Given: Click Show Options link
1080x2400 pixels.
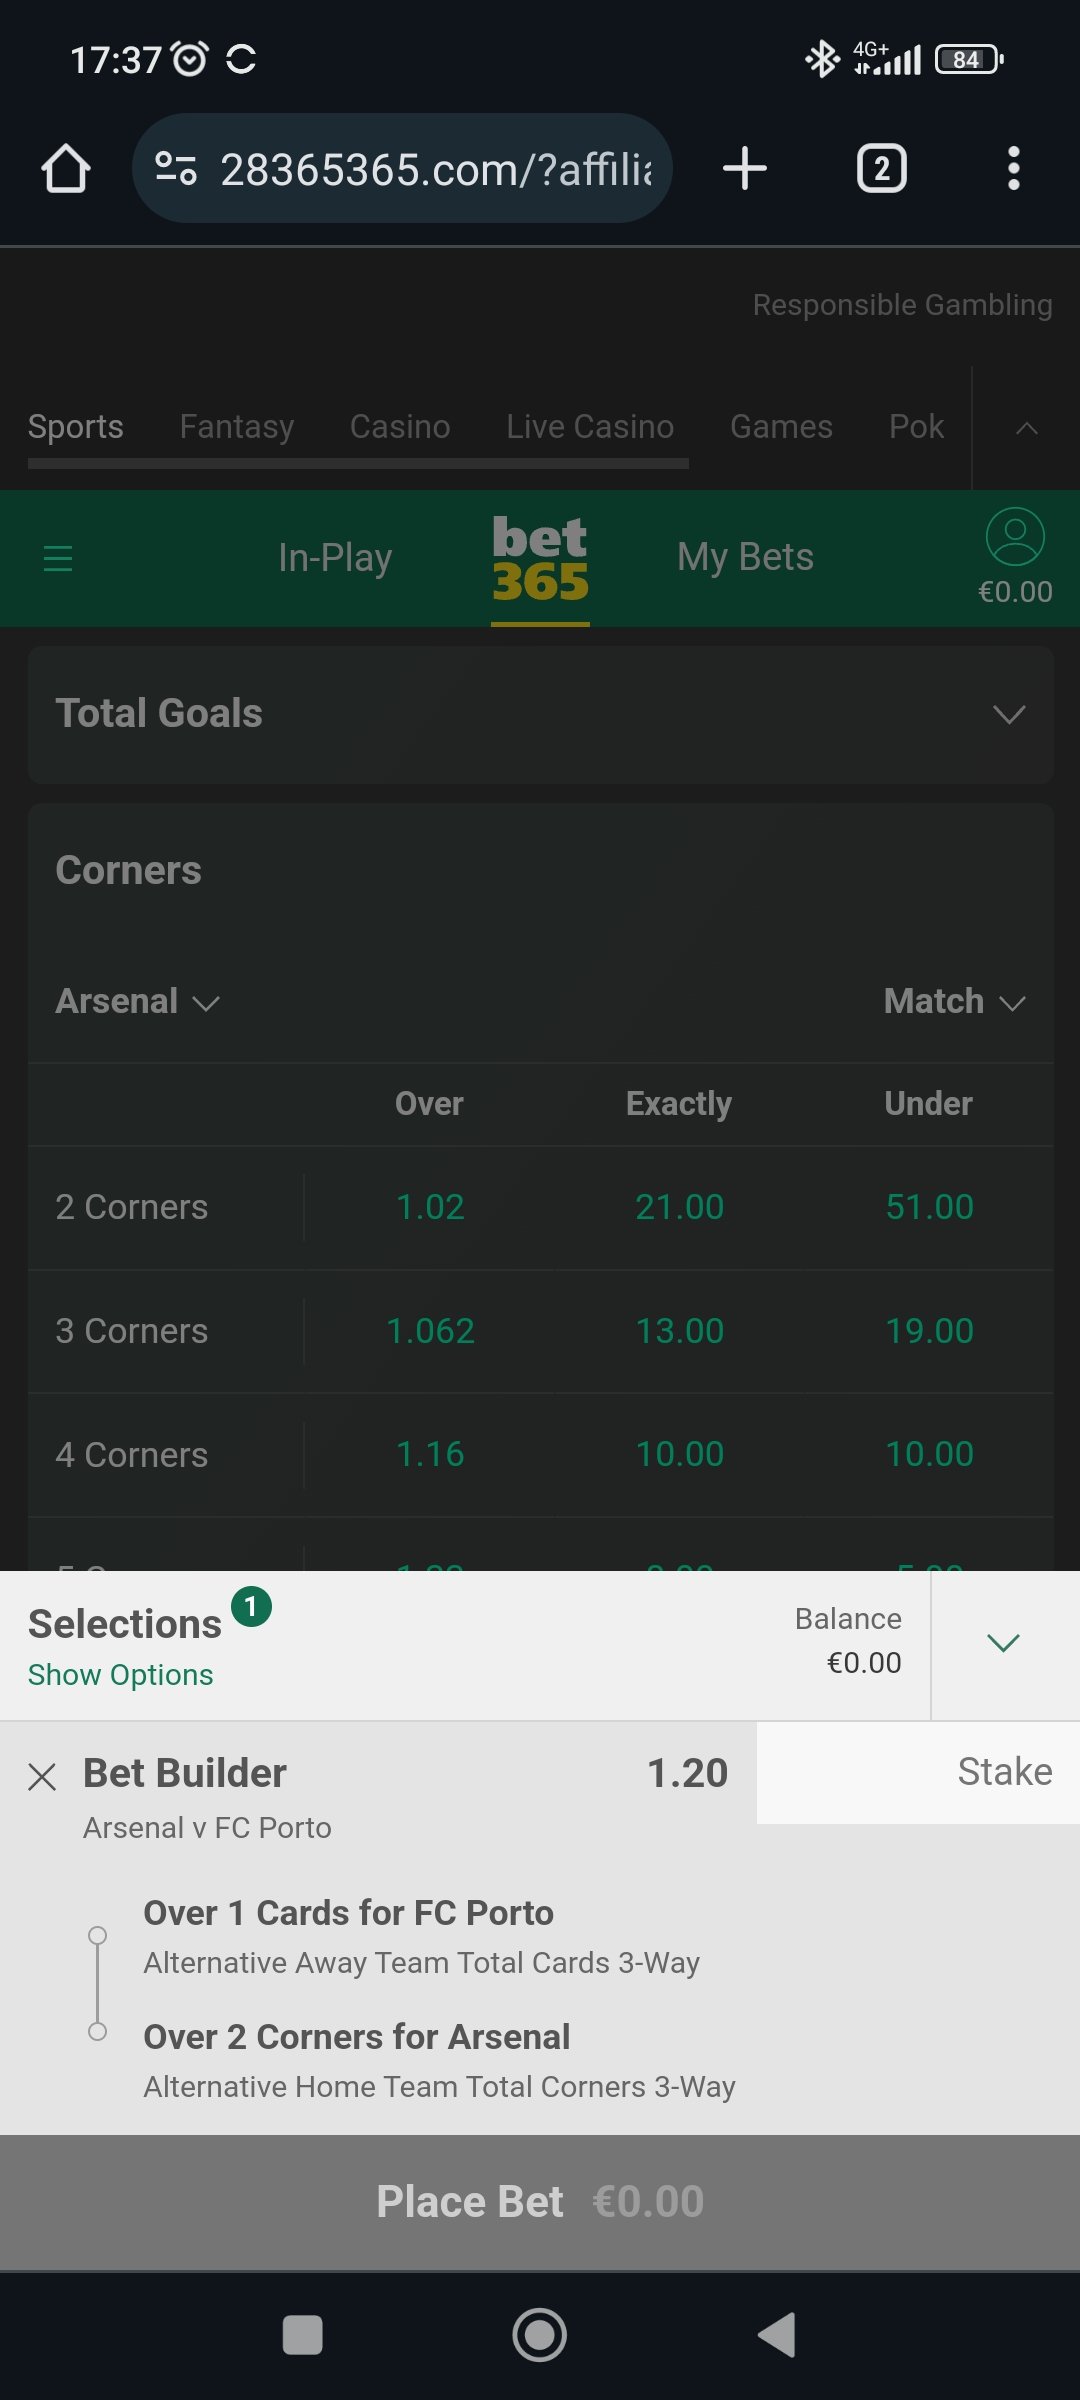Looking at the screenshot, I should [x=121, y=1675].
